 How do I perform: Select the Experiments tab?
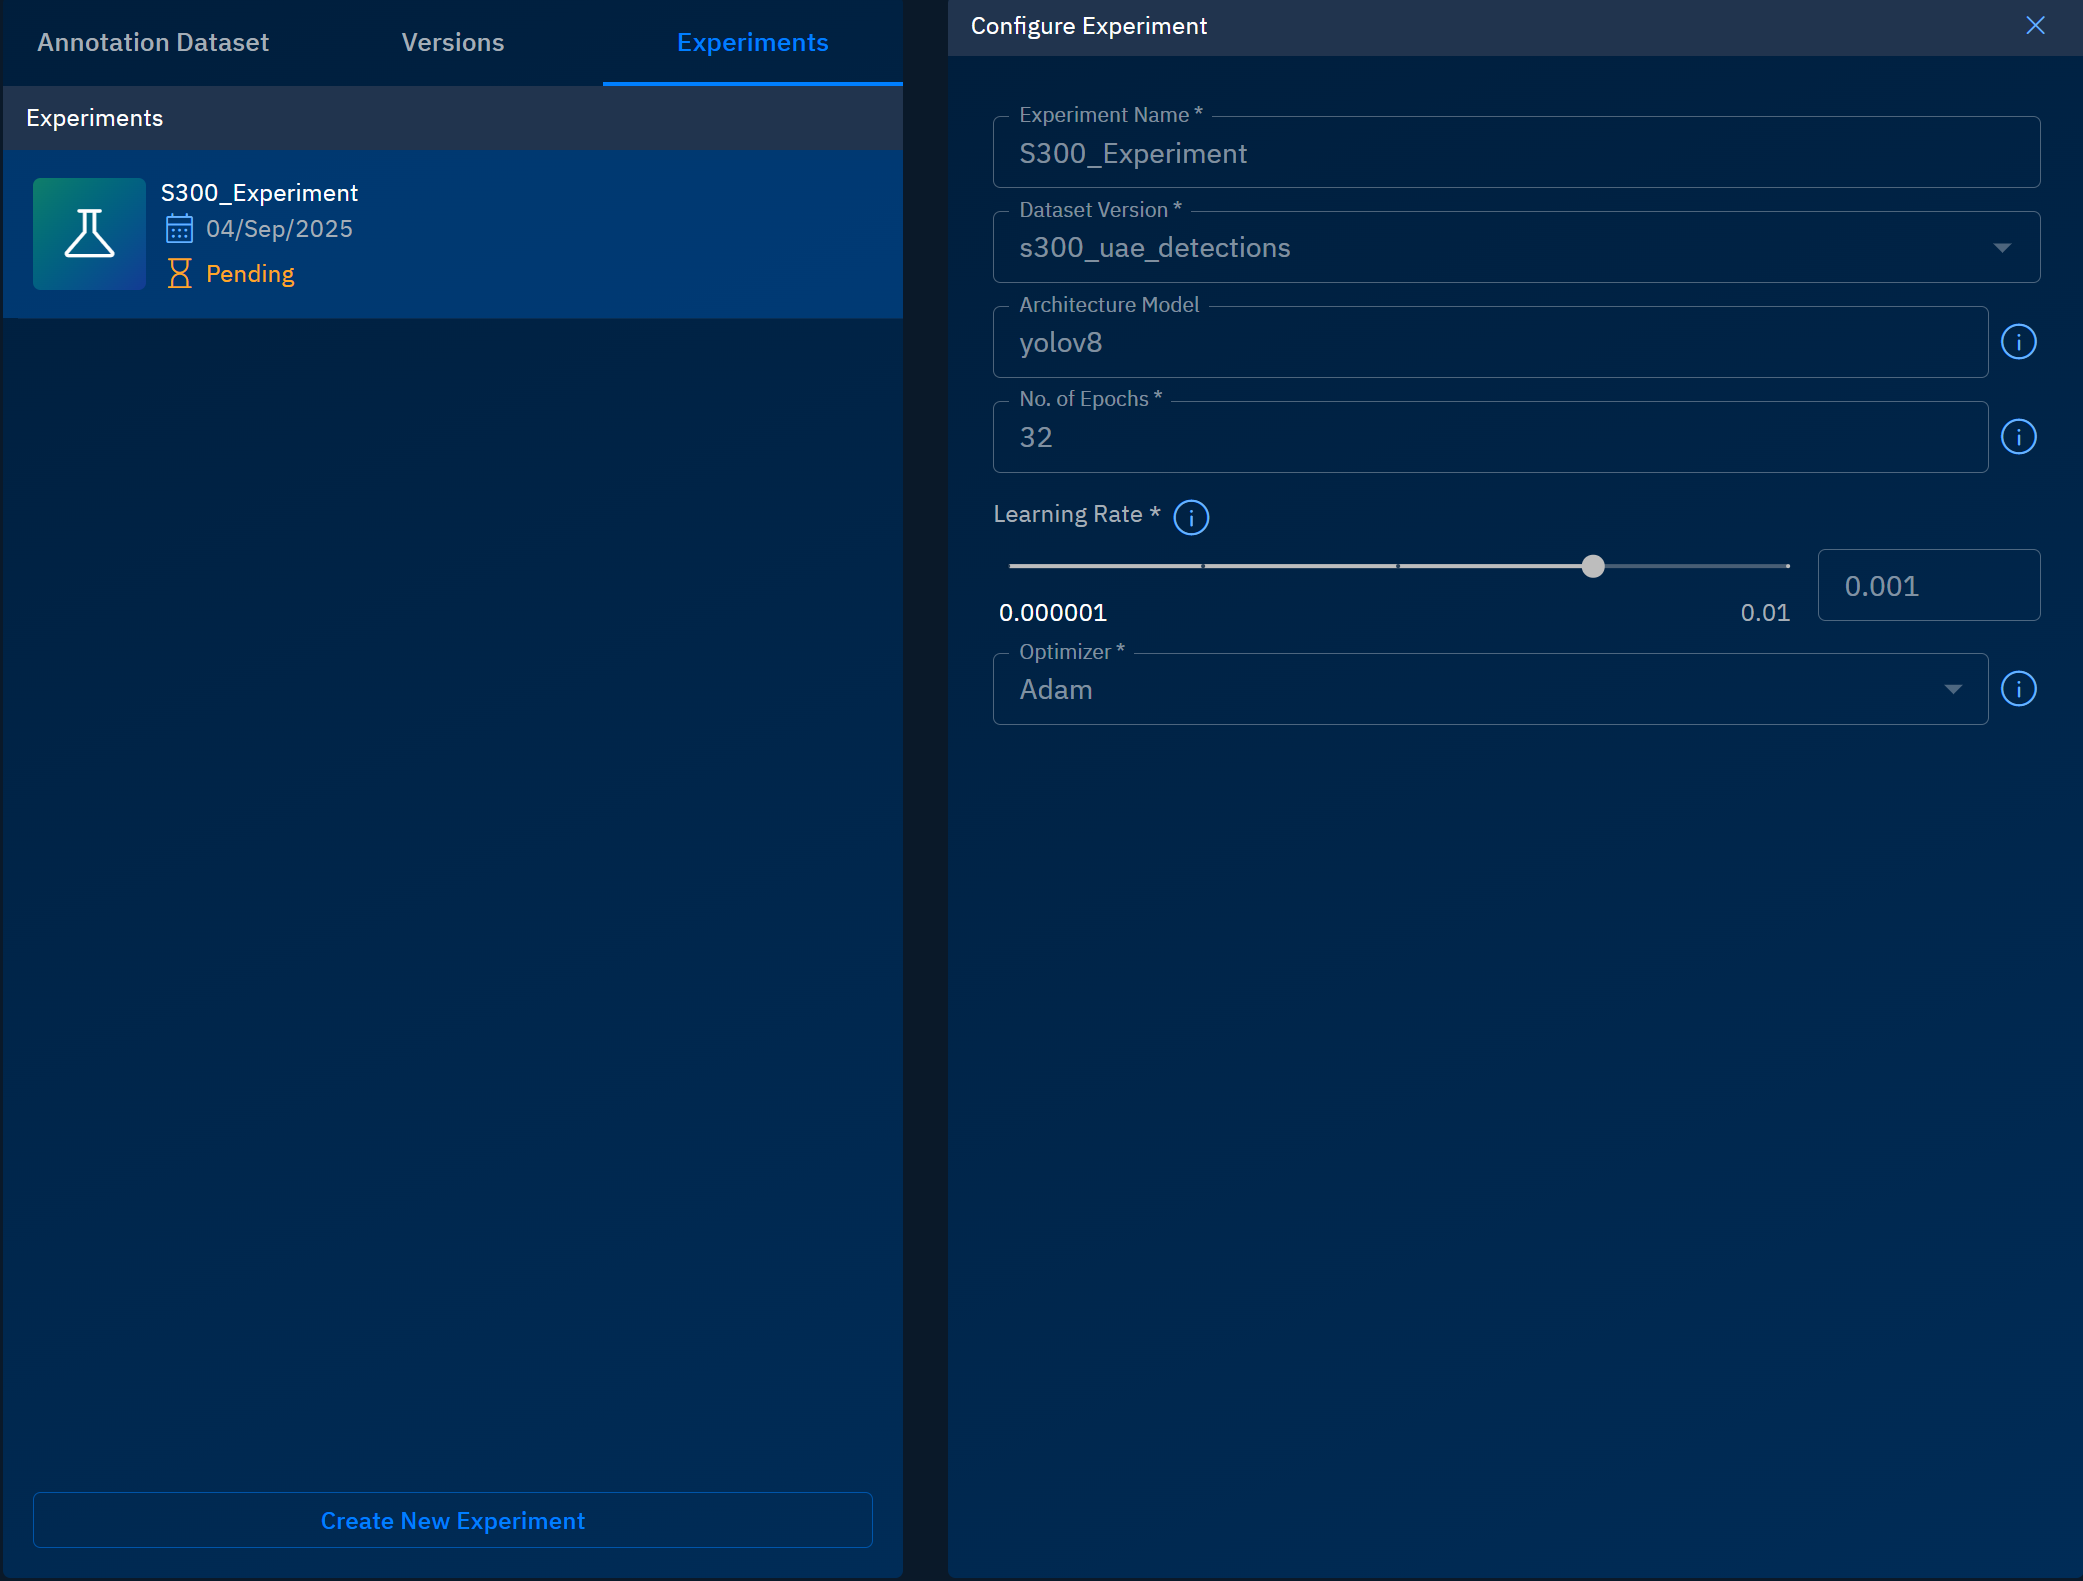pyautogui.click(x=752, y=42)
